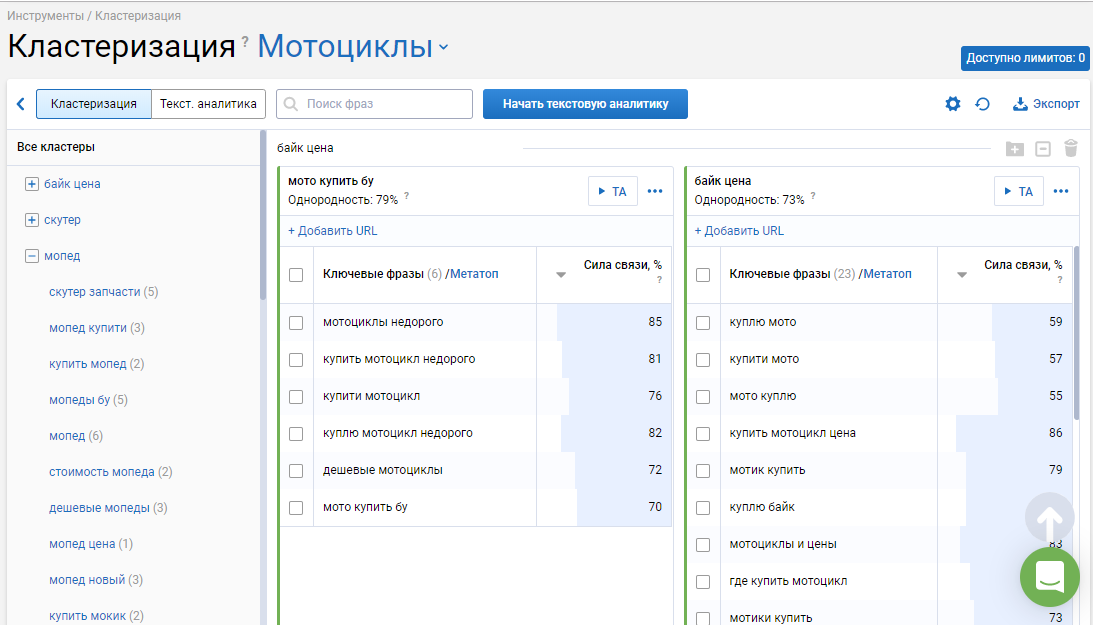Image resolution: width=1093 pixels, height=625 pixels.
Task: Click the add new group folder icon
Action: (x=1015, y=148)
